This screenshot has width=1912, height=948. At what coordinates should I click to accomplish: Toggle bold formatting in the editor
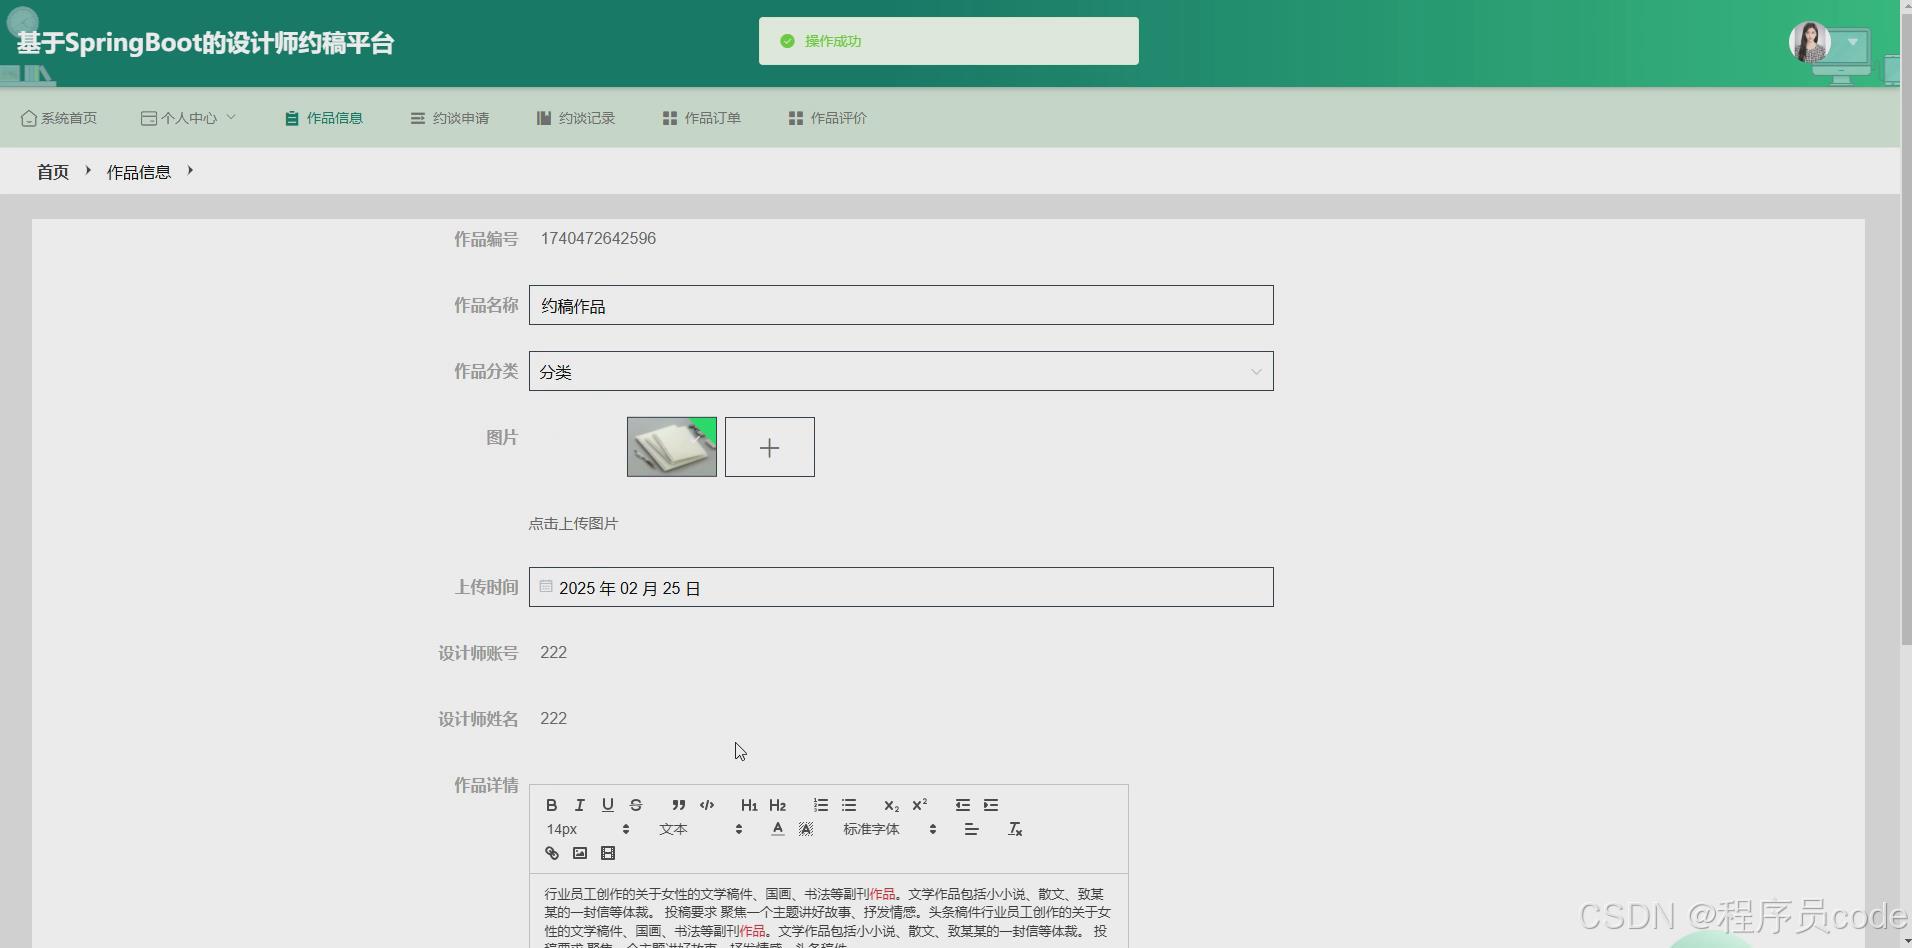pos(551,805)
